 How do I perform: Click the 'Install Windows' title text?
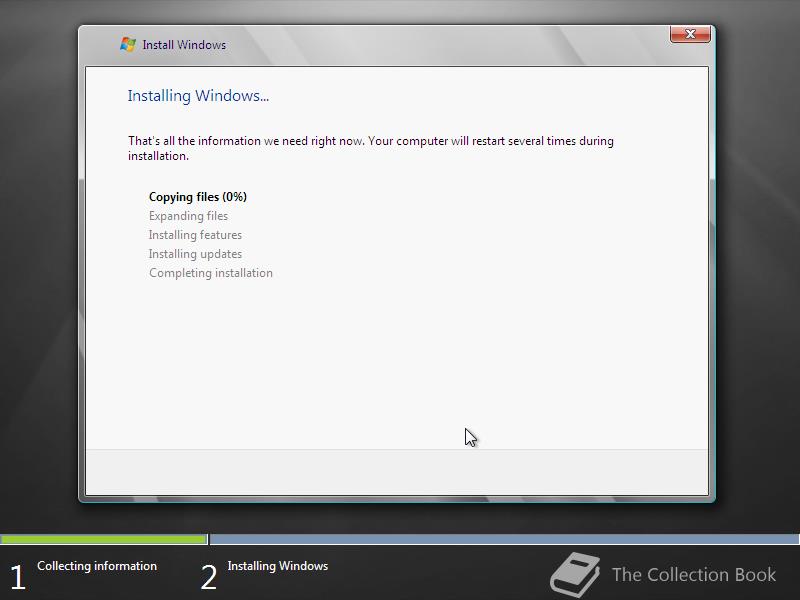click(x=184, y=45)
